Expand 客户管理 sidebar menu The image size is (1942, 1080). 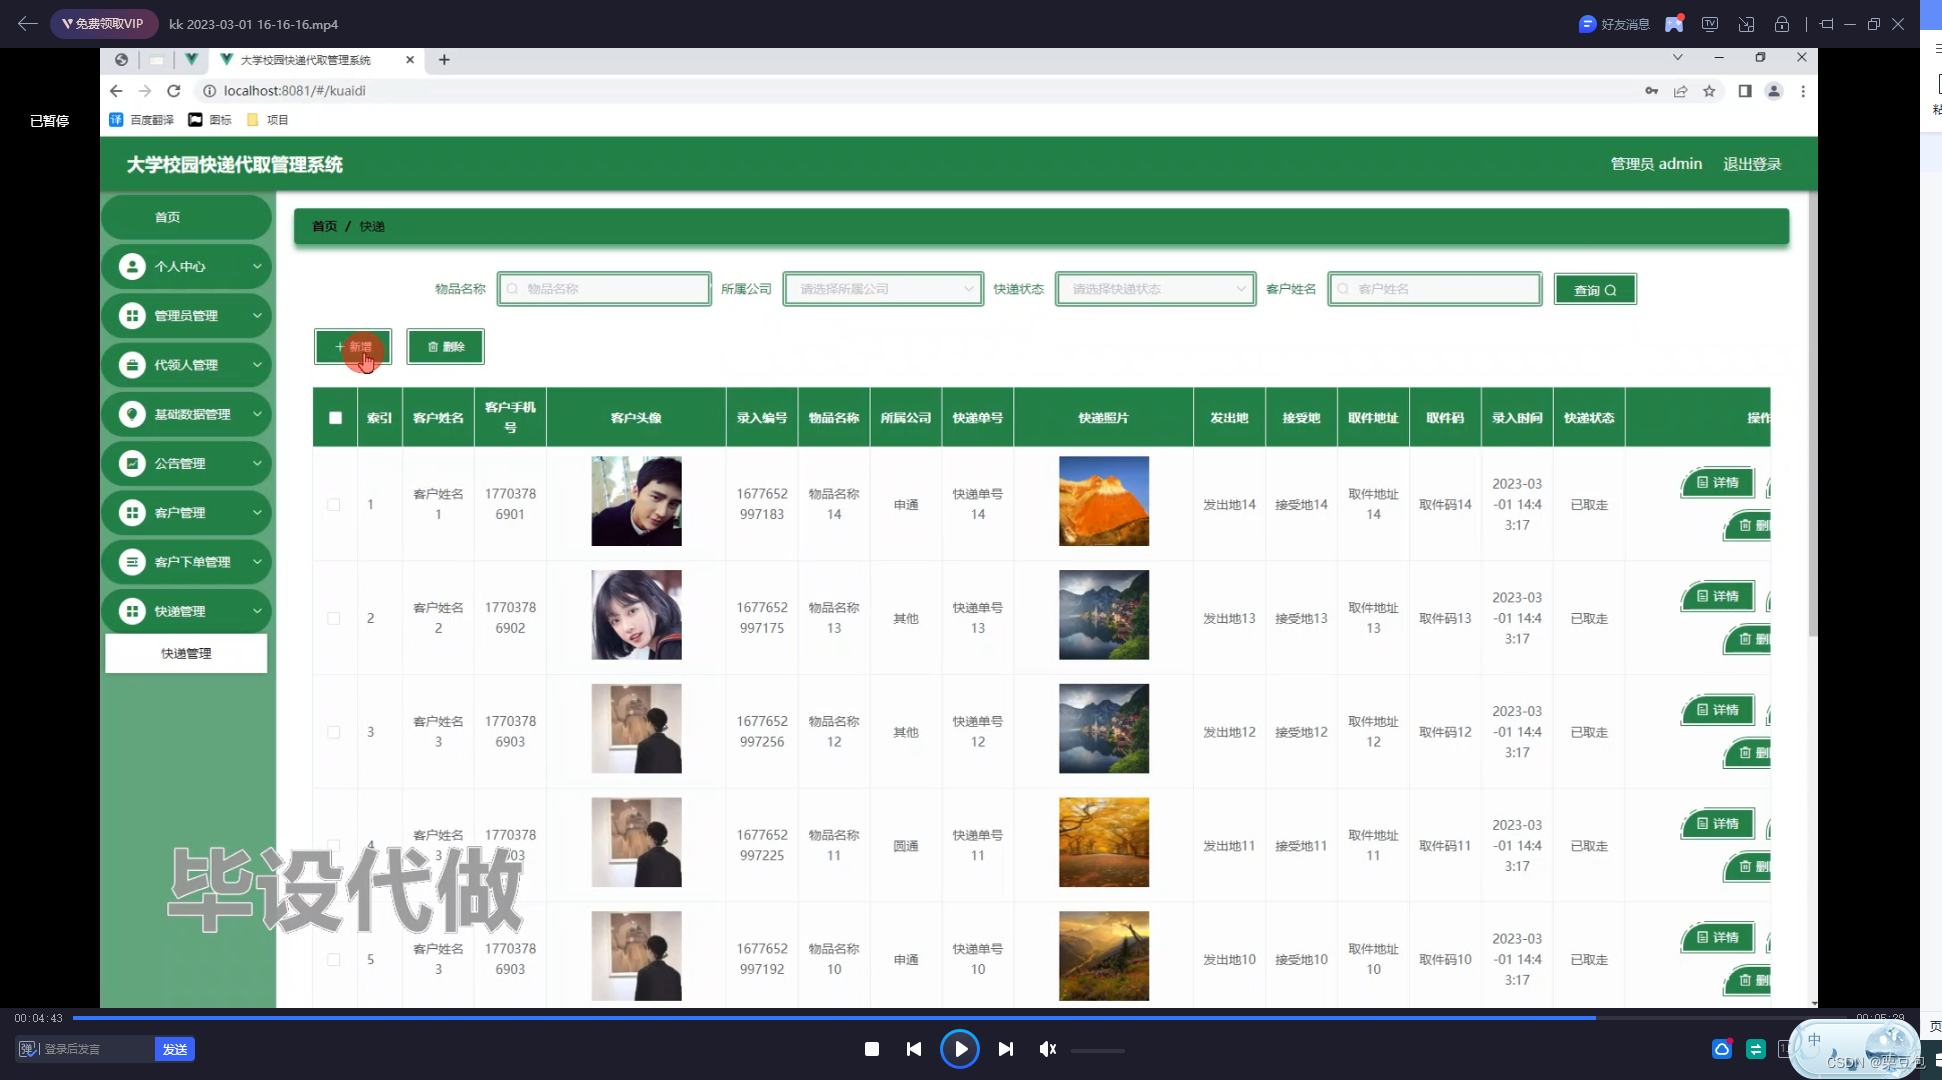[x=187, y=513]
